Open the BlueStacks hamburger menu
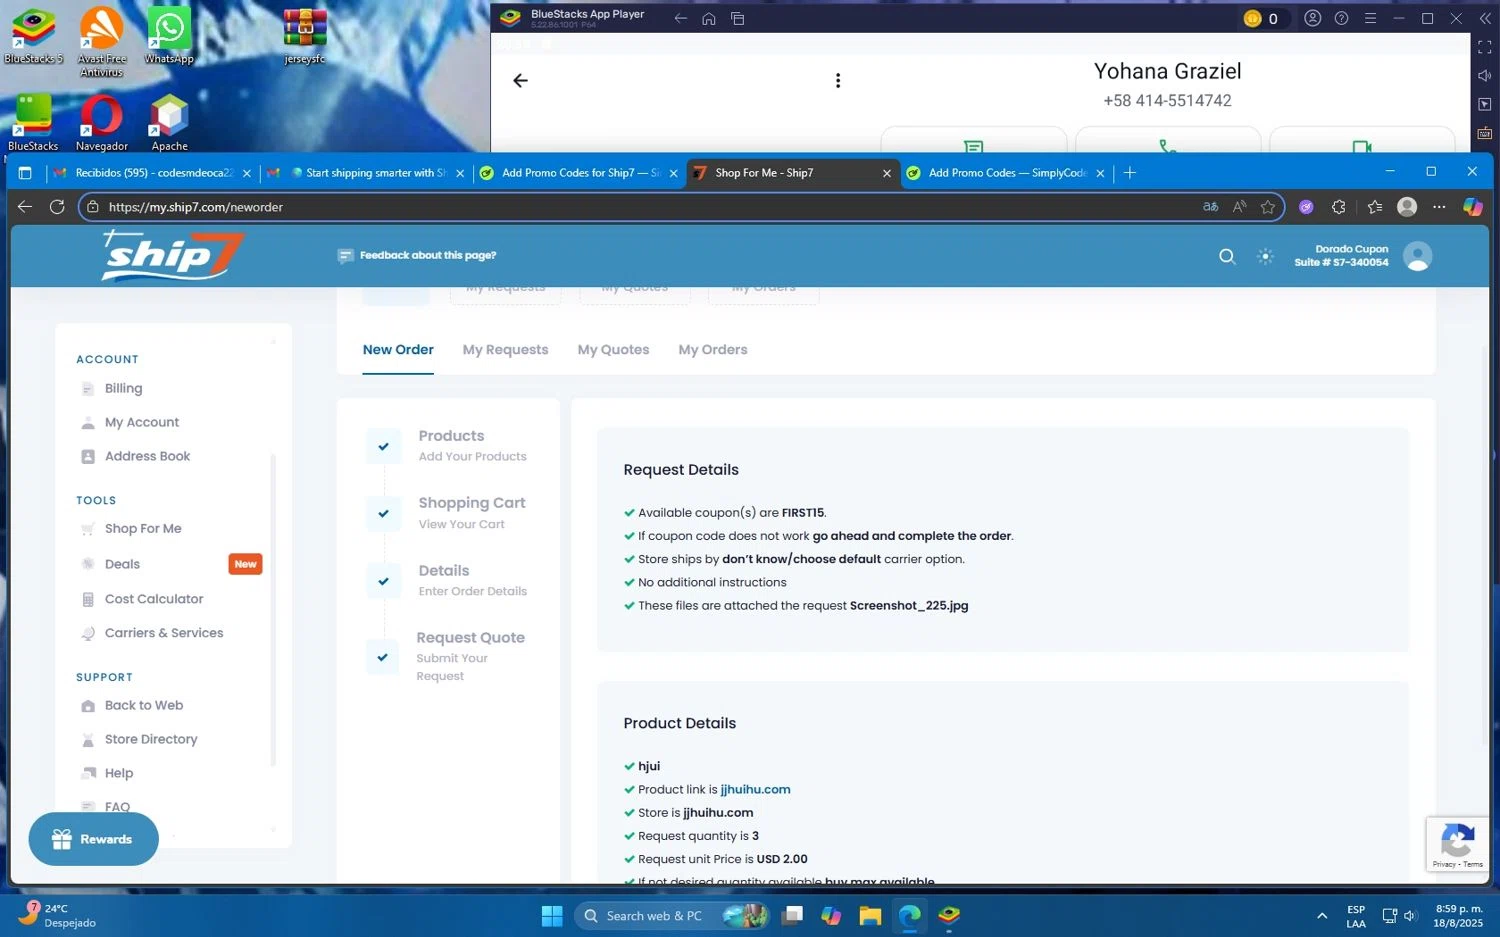This screenshot has width=1500, height=937. [1371, 18]
